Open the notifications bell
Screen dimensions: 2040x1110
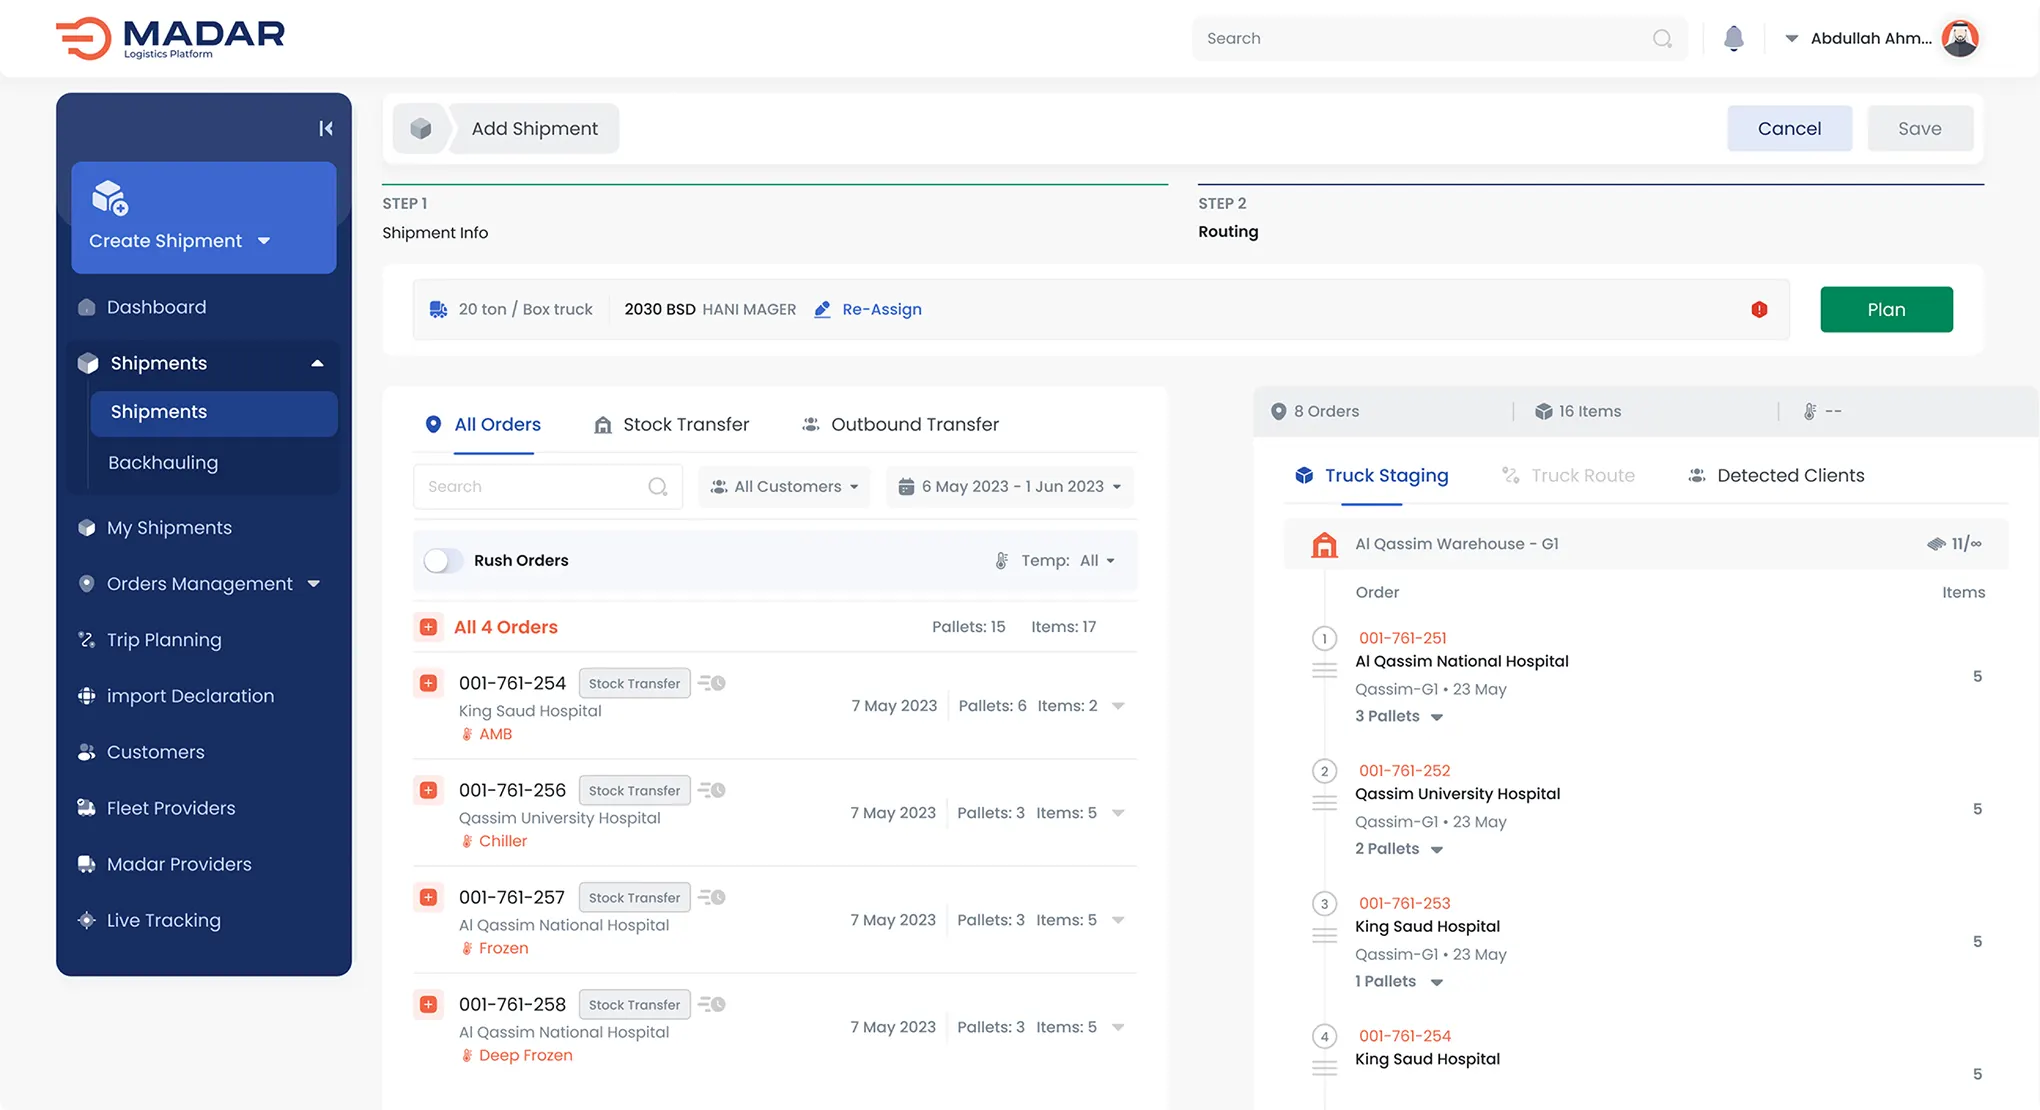tap(1734, 38)
